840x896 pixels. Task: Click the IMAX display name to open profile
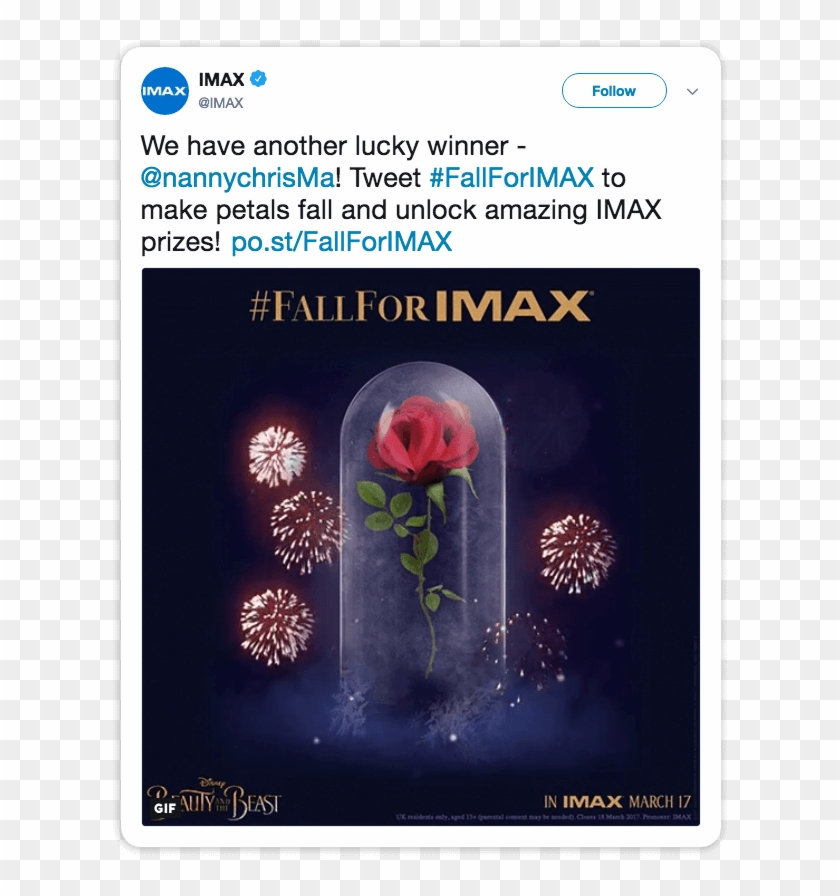point(221,79)
